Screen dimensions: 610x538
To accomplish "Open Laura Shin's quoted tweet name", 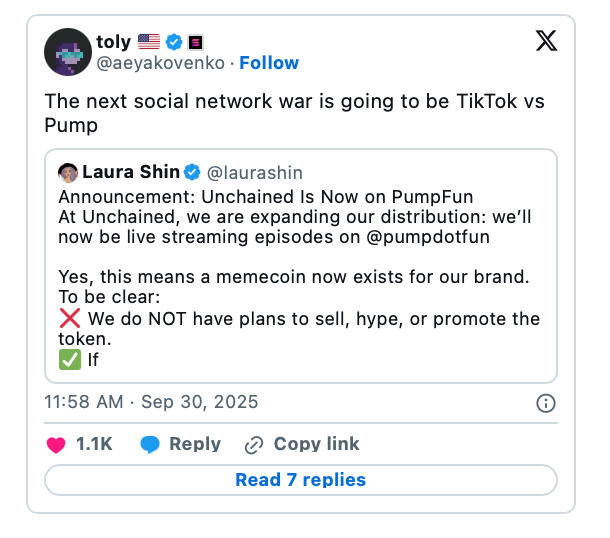I will [x=131, y=173].
